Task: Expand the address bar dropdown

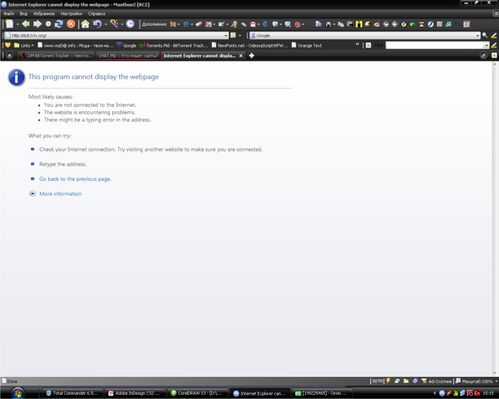Action: coord(226,35)
